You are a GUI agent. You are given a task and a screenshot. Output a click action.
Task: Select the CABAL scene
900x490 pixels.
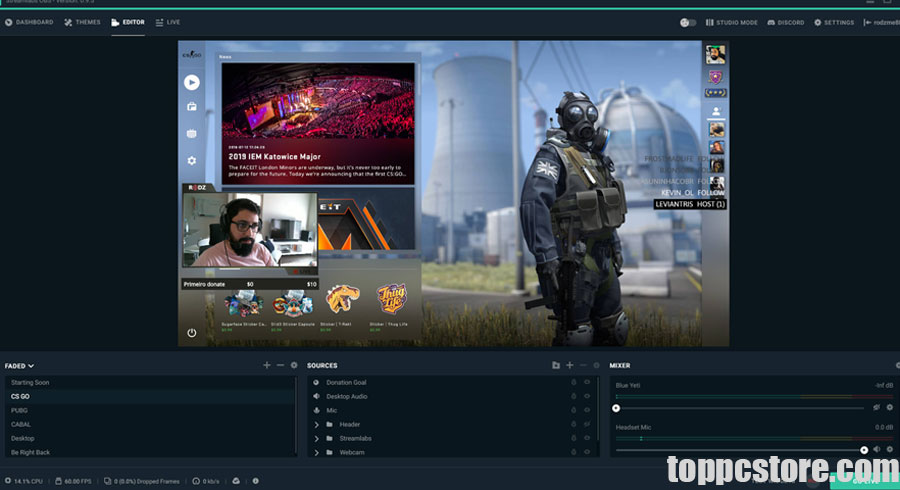150,424
